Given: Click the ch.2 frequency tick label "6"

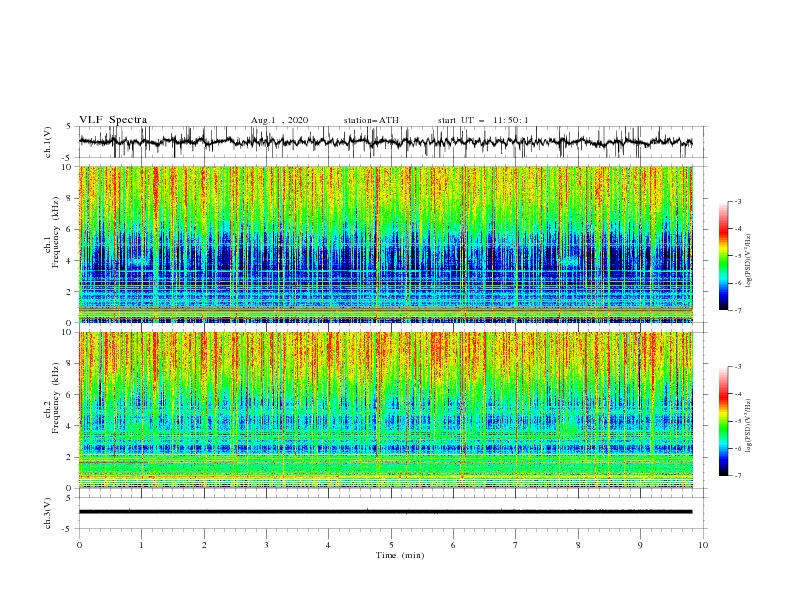Looking at the screenshot, I should (x=69, y=395).
